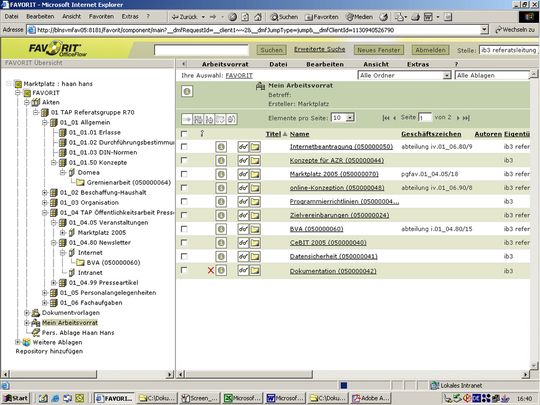Screen dimensions: 540x405
Task: Click signature icon in BVA row
Action: [243, 229]
